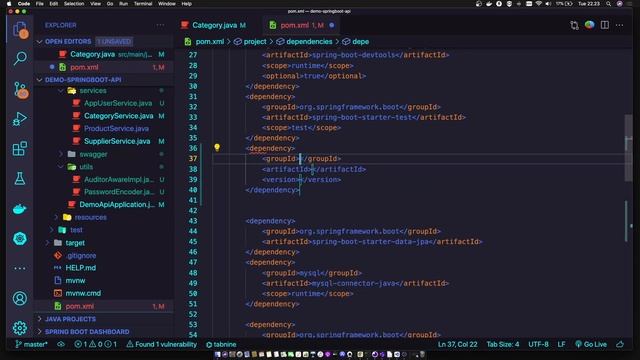Open ProductService.java in the file tree
Viewport: 640px width, 360px height.
click(116, 129)
